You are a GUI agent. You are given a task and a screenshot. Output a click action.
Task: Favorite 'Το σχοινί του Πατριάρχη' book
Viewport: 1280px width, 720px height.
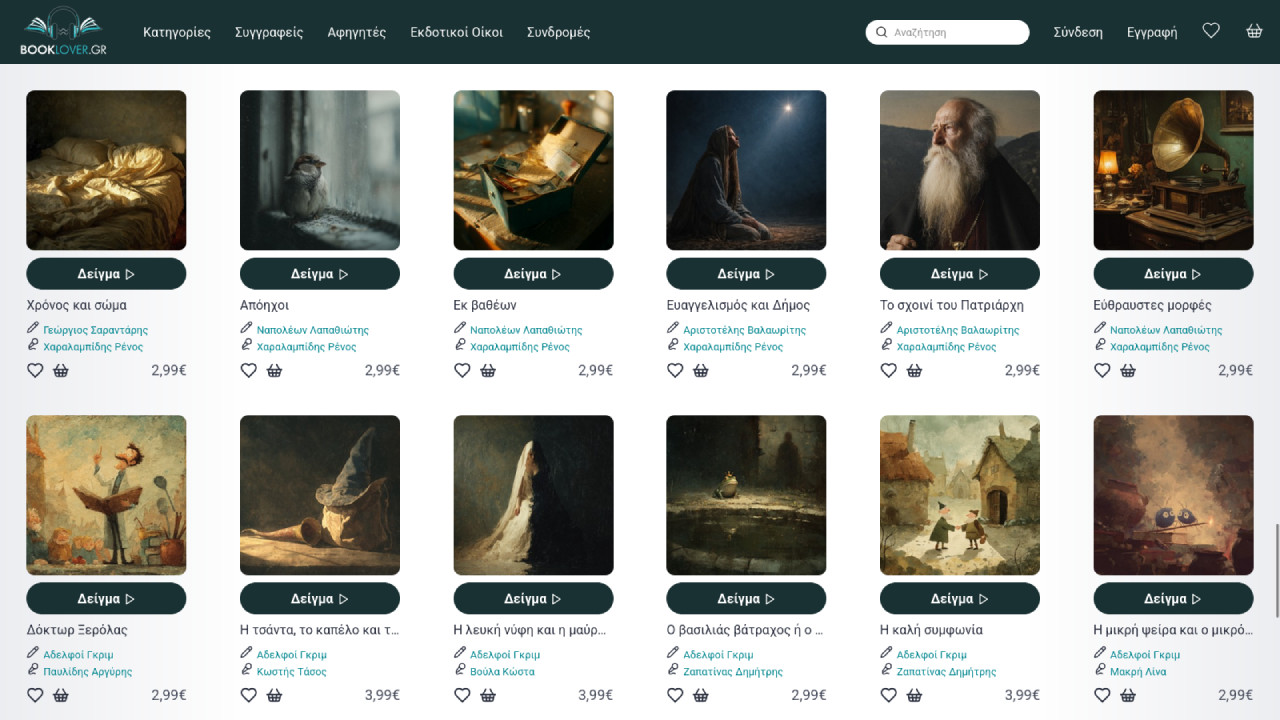tap(889, 370)
